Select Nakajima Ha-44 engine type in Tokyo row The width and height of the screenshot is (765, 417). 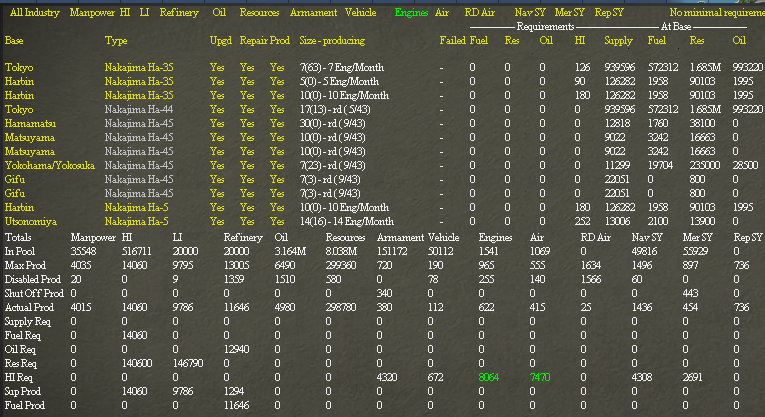[x=139, y=109]
